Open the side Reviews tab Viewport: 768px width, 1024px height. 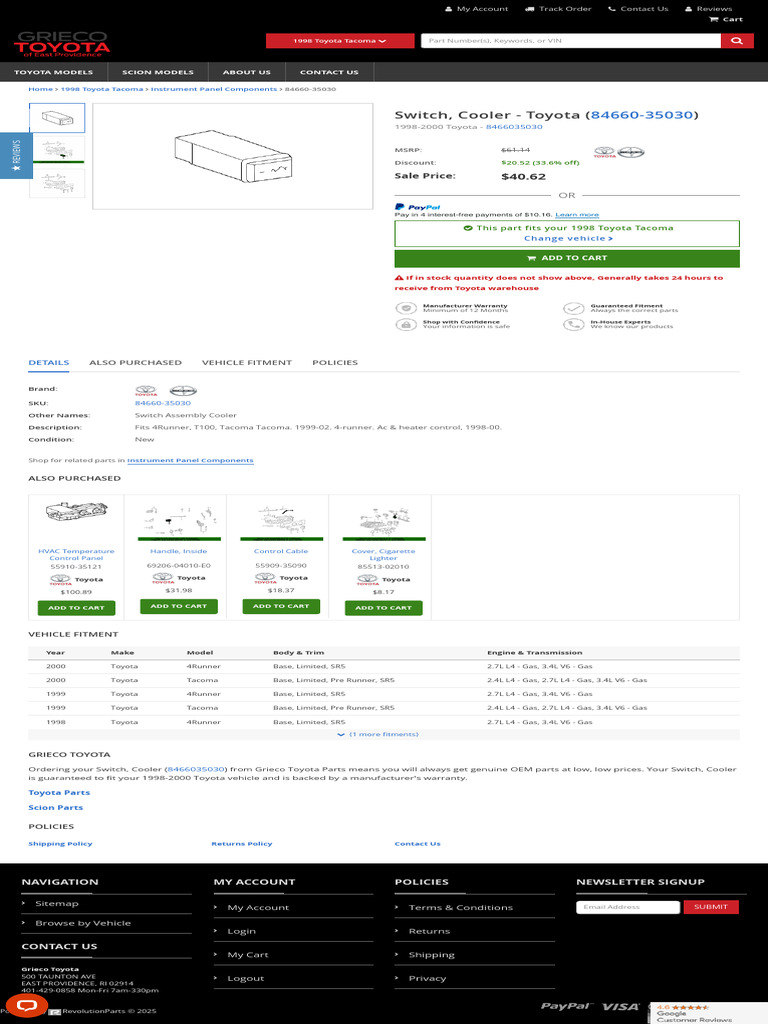(x=16, y=155)
